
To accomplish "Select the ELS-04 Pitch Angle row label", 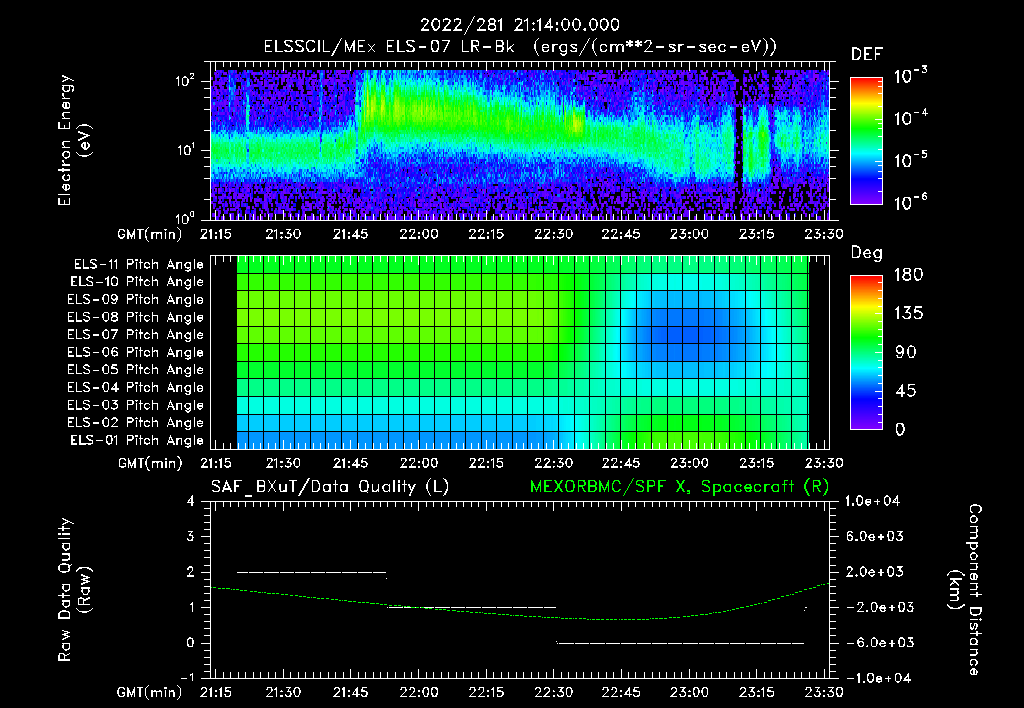I will pos(136,387).
